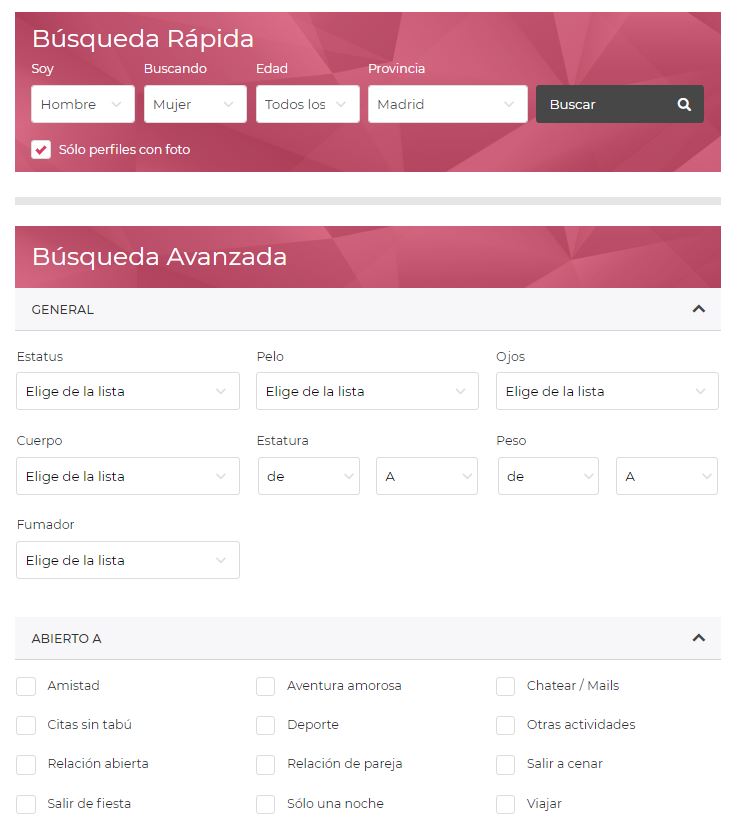This screenshot has height=836, width=744.
Task: Collapse the GENERAL section chevron
Action: [x=698, y=309]
